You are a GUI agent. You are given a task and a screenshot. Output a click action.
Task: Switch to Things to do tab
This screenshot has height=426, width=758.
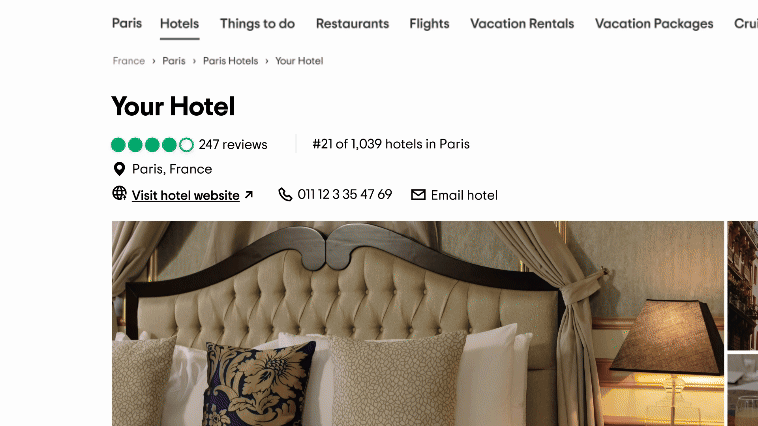[x=257, y=24]
